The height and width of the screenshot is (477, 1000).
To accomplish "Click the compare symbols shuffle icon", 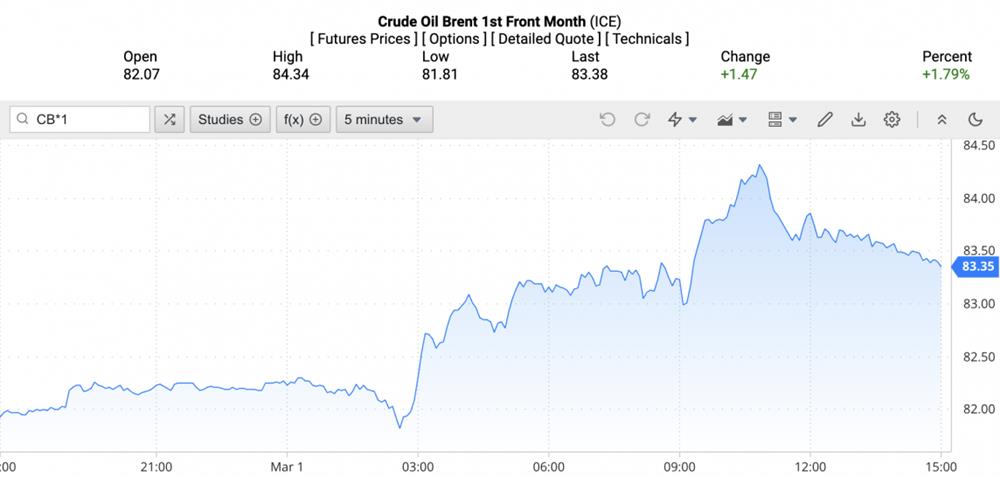I will coord(169,120).
